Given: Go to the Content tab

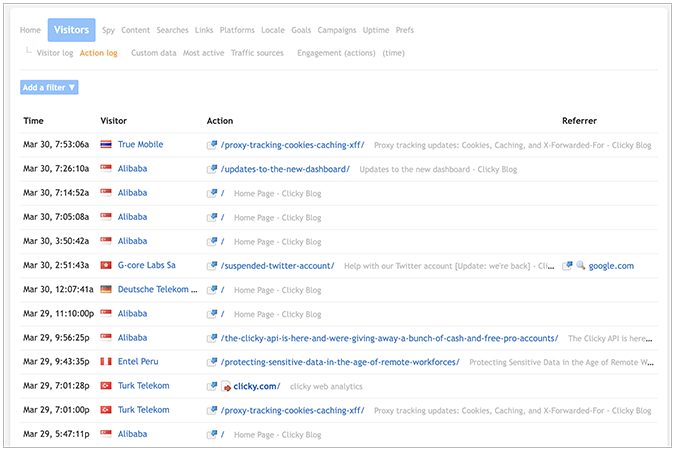Looking at the screenshot, I should tap(135, 30).
